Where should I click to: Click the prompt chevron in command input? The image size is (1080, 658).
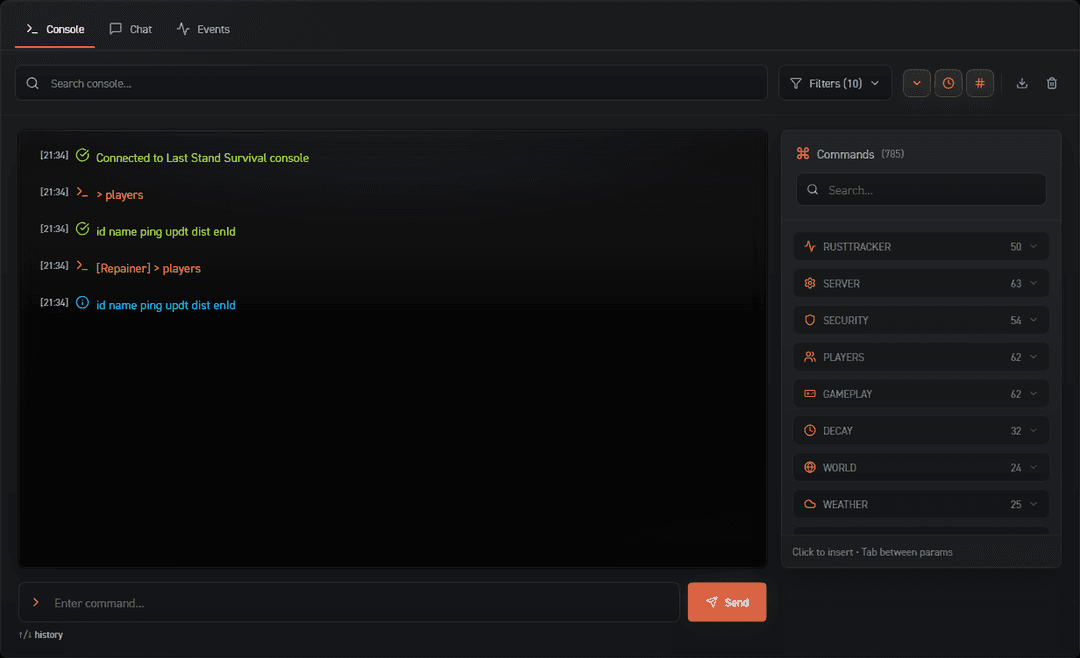36,603
